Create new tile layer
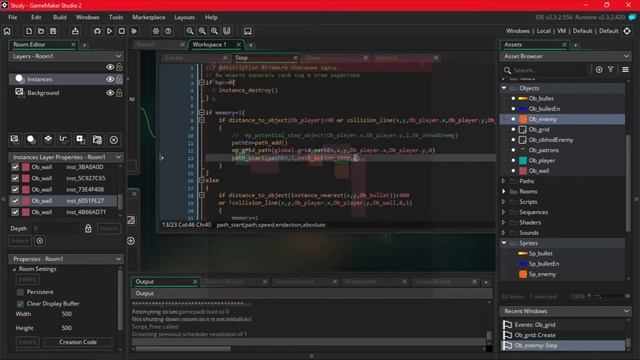Screen dimensions: 640x360 click(x=48, y=140)
